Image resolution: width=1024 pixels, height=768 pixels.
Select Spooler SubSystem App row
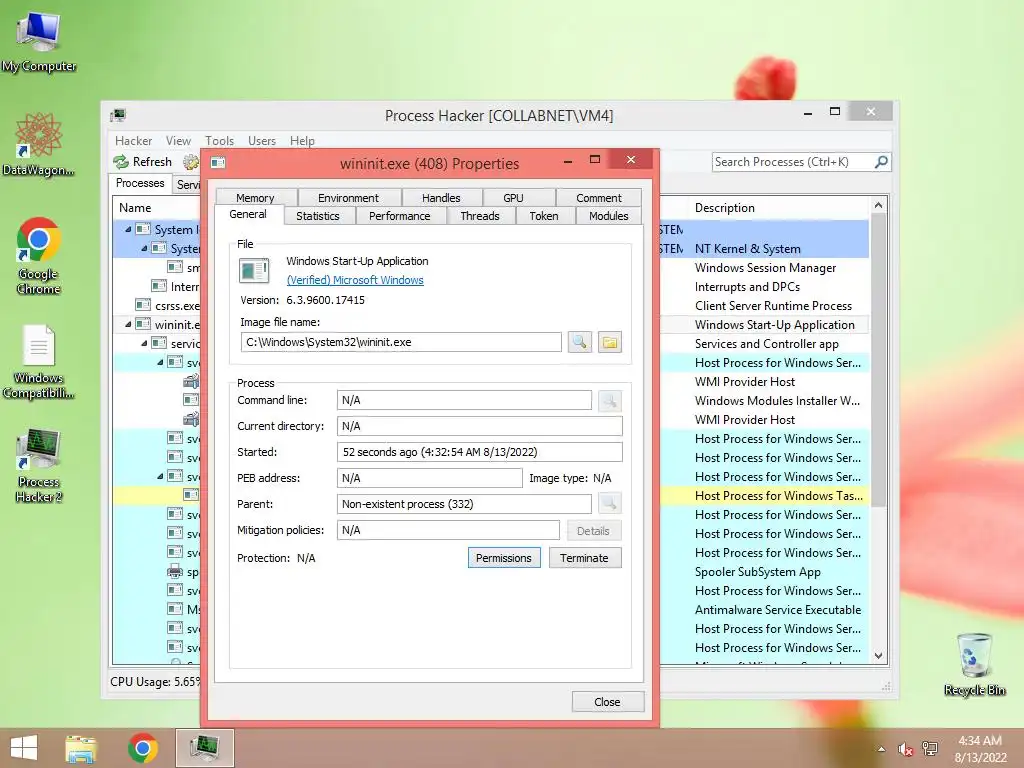click(x=758, y=571)
